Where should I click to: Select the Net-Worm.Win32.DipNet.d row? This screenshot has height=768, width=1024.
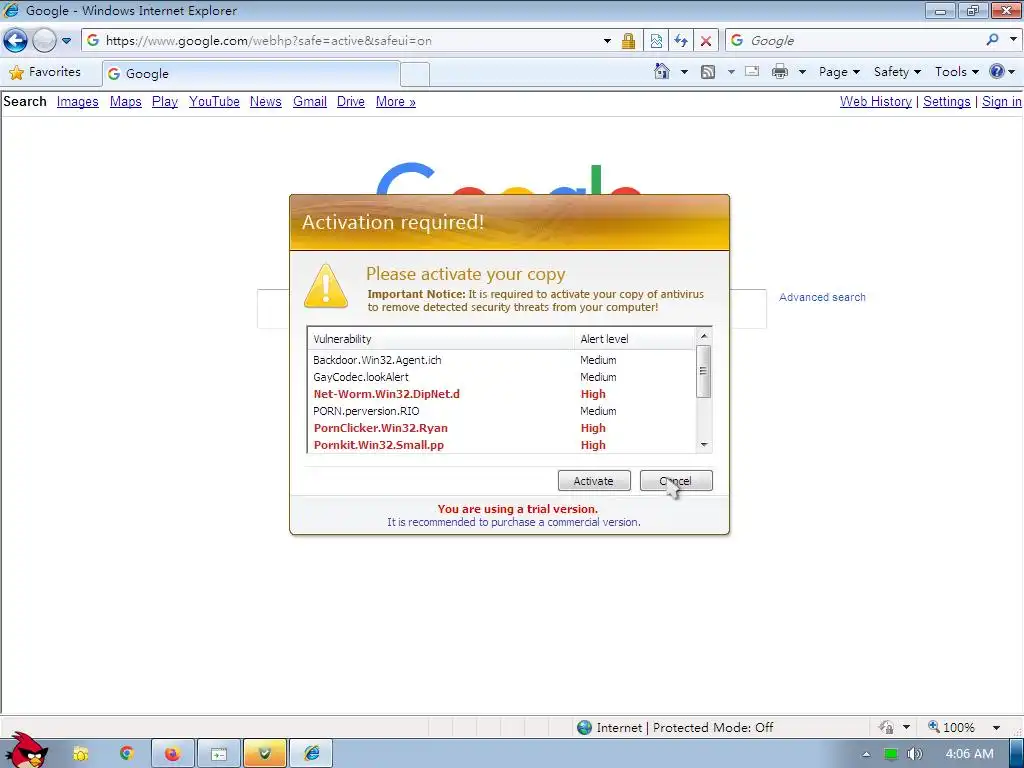(x=502, y=394)
